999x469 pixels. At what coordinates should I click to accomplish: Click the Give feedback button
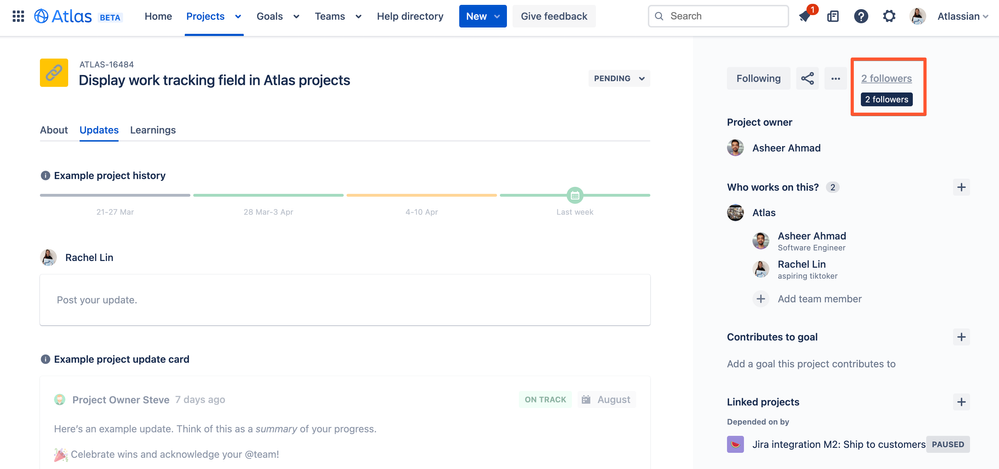554,17
